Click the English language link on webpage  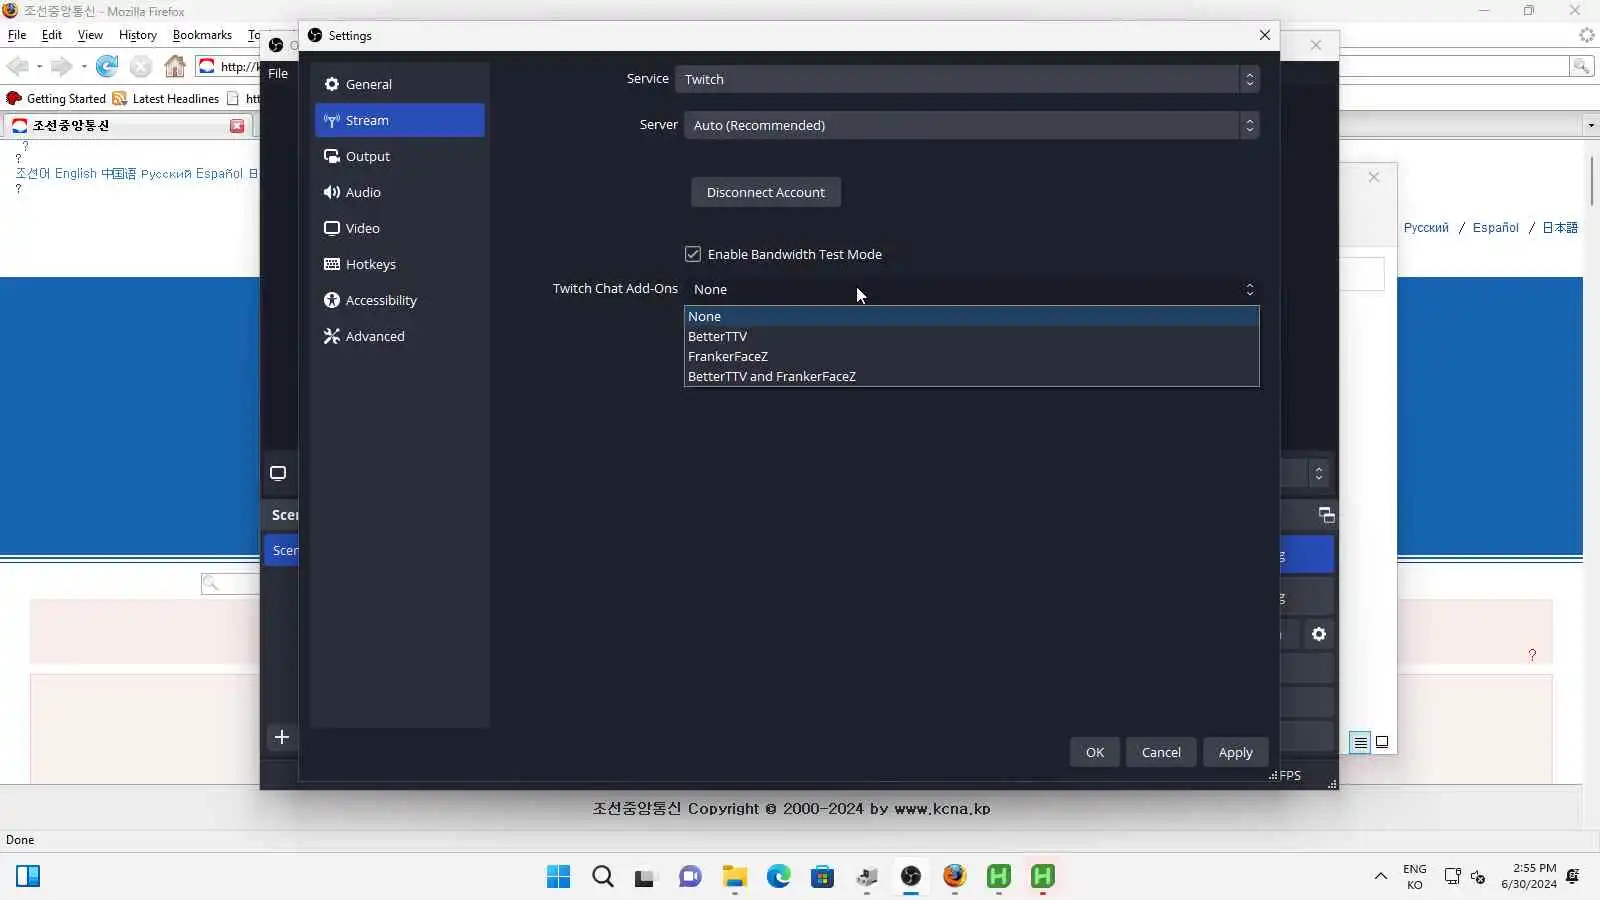point(76,173)
